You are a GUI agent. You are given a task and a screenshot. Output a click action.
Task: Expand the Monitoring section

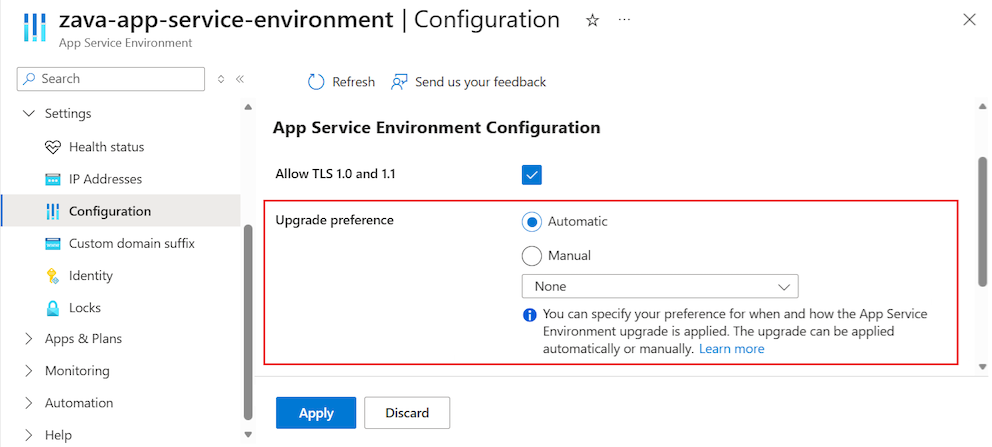(x=28, y=371)
